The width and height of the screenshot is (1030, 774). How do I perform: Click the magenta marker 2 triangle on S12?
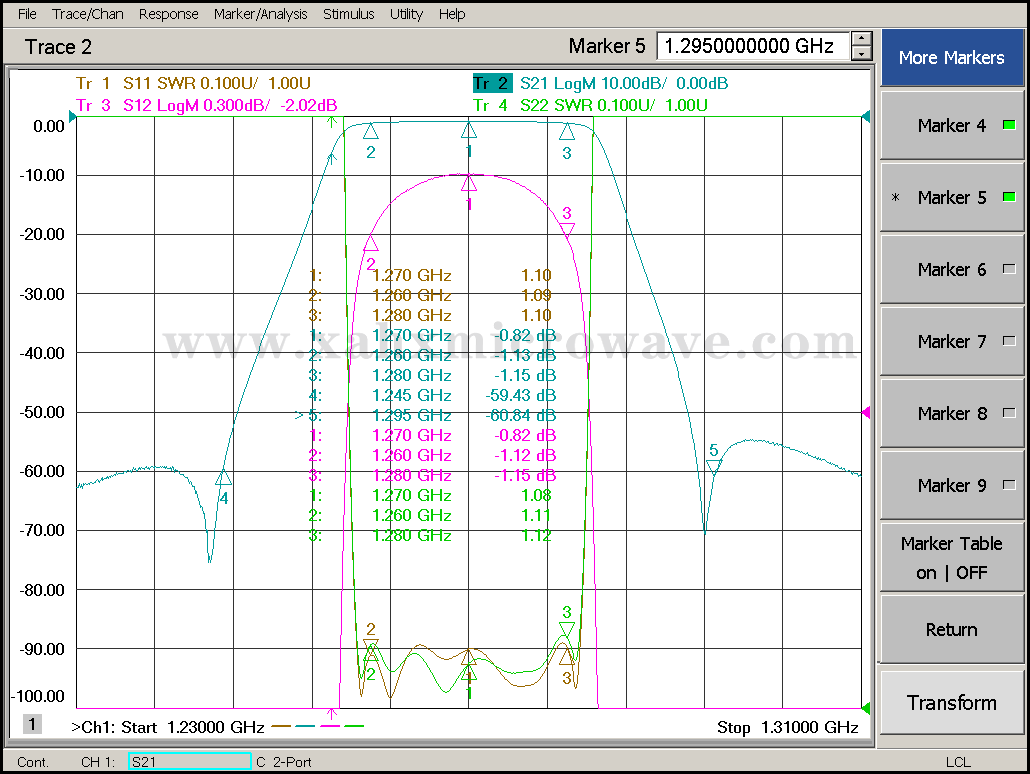[370, 244]
